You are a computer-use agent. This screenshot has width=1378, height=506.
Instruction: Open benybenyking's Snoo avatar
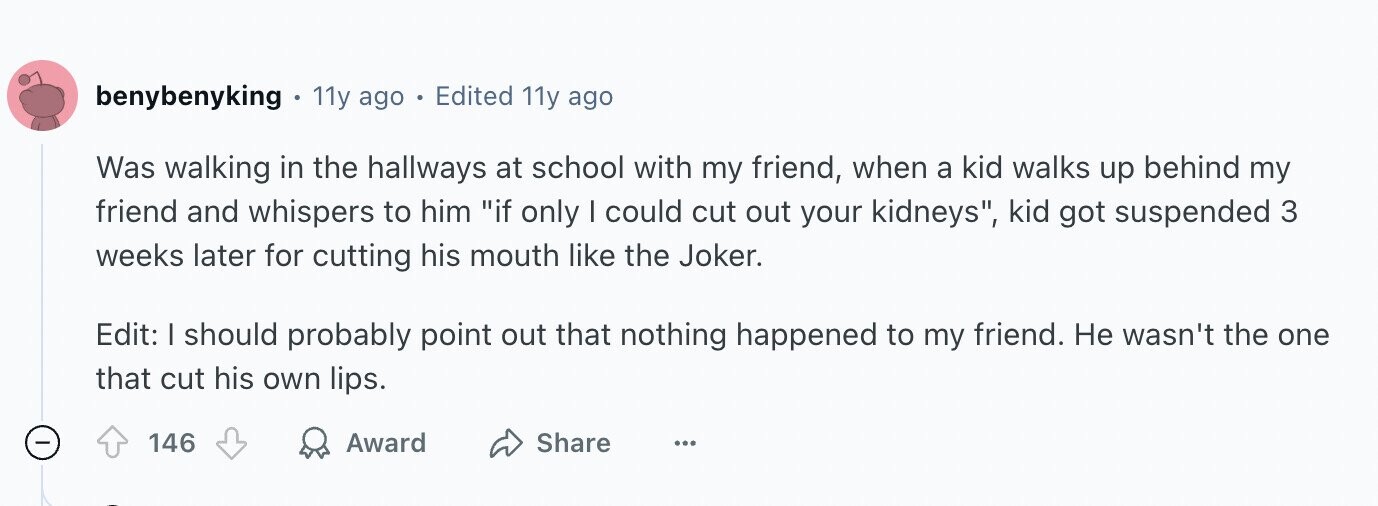[42, 96]
